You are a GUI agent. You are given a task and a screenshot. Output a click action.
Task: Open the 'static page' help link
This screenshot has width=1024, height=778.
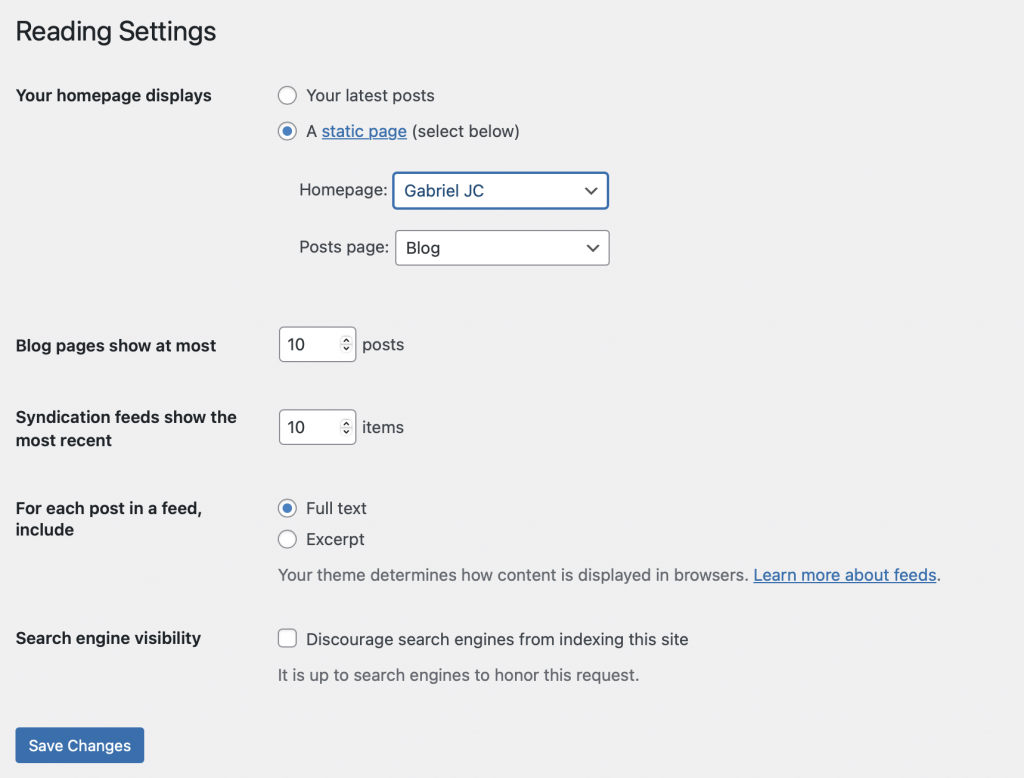pyautogui.click(x=364, y=131)
